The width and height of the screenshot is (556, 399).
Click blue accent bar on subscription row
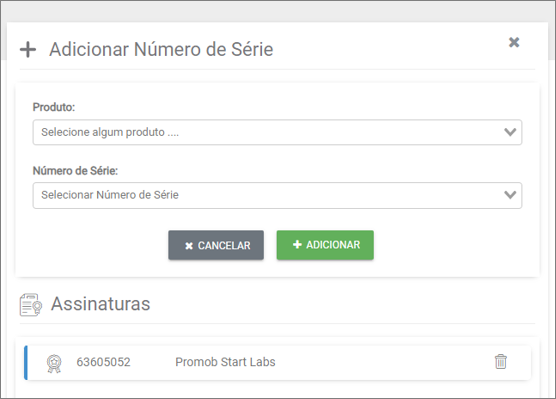click(x=26, y=363)
